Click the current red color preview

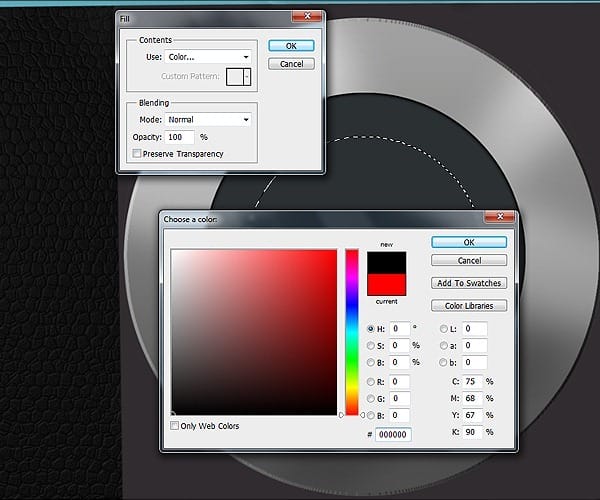point(386,284)
